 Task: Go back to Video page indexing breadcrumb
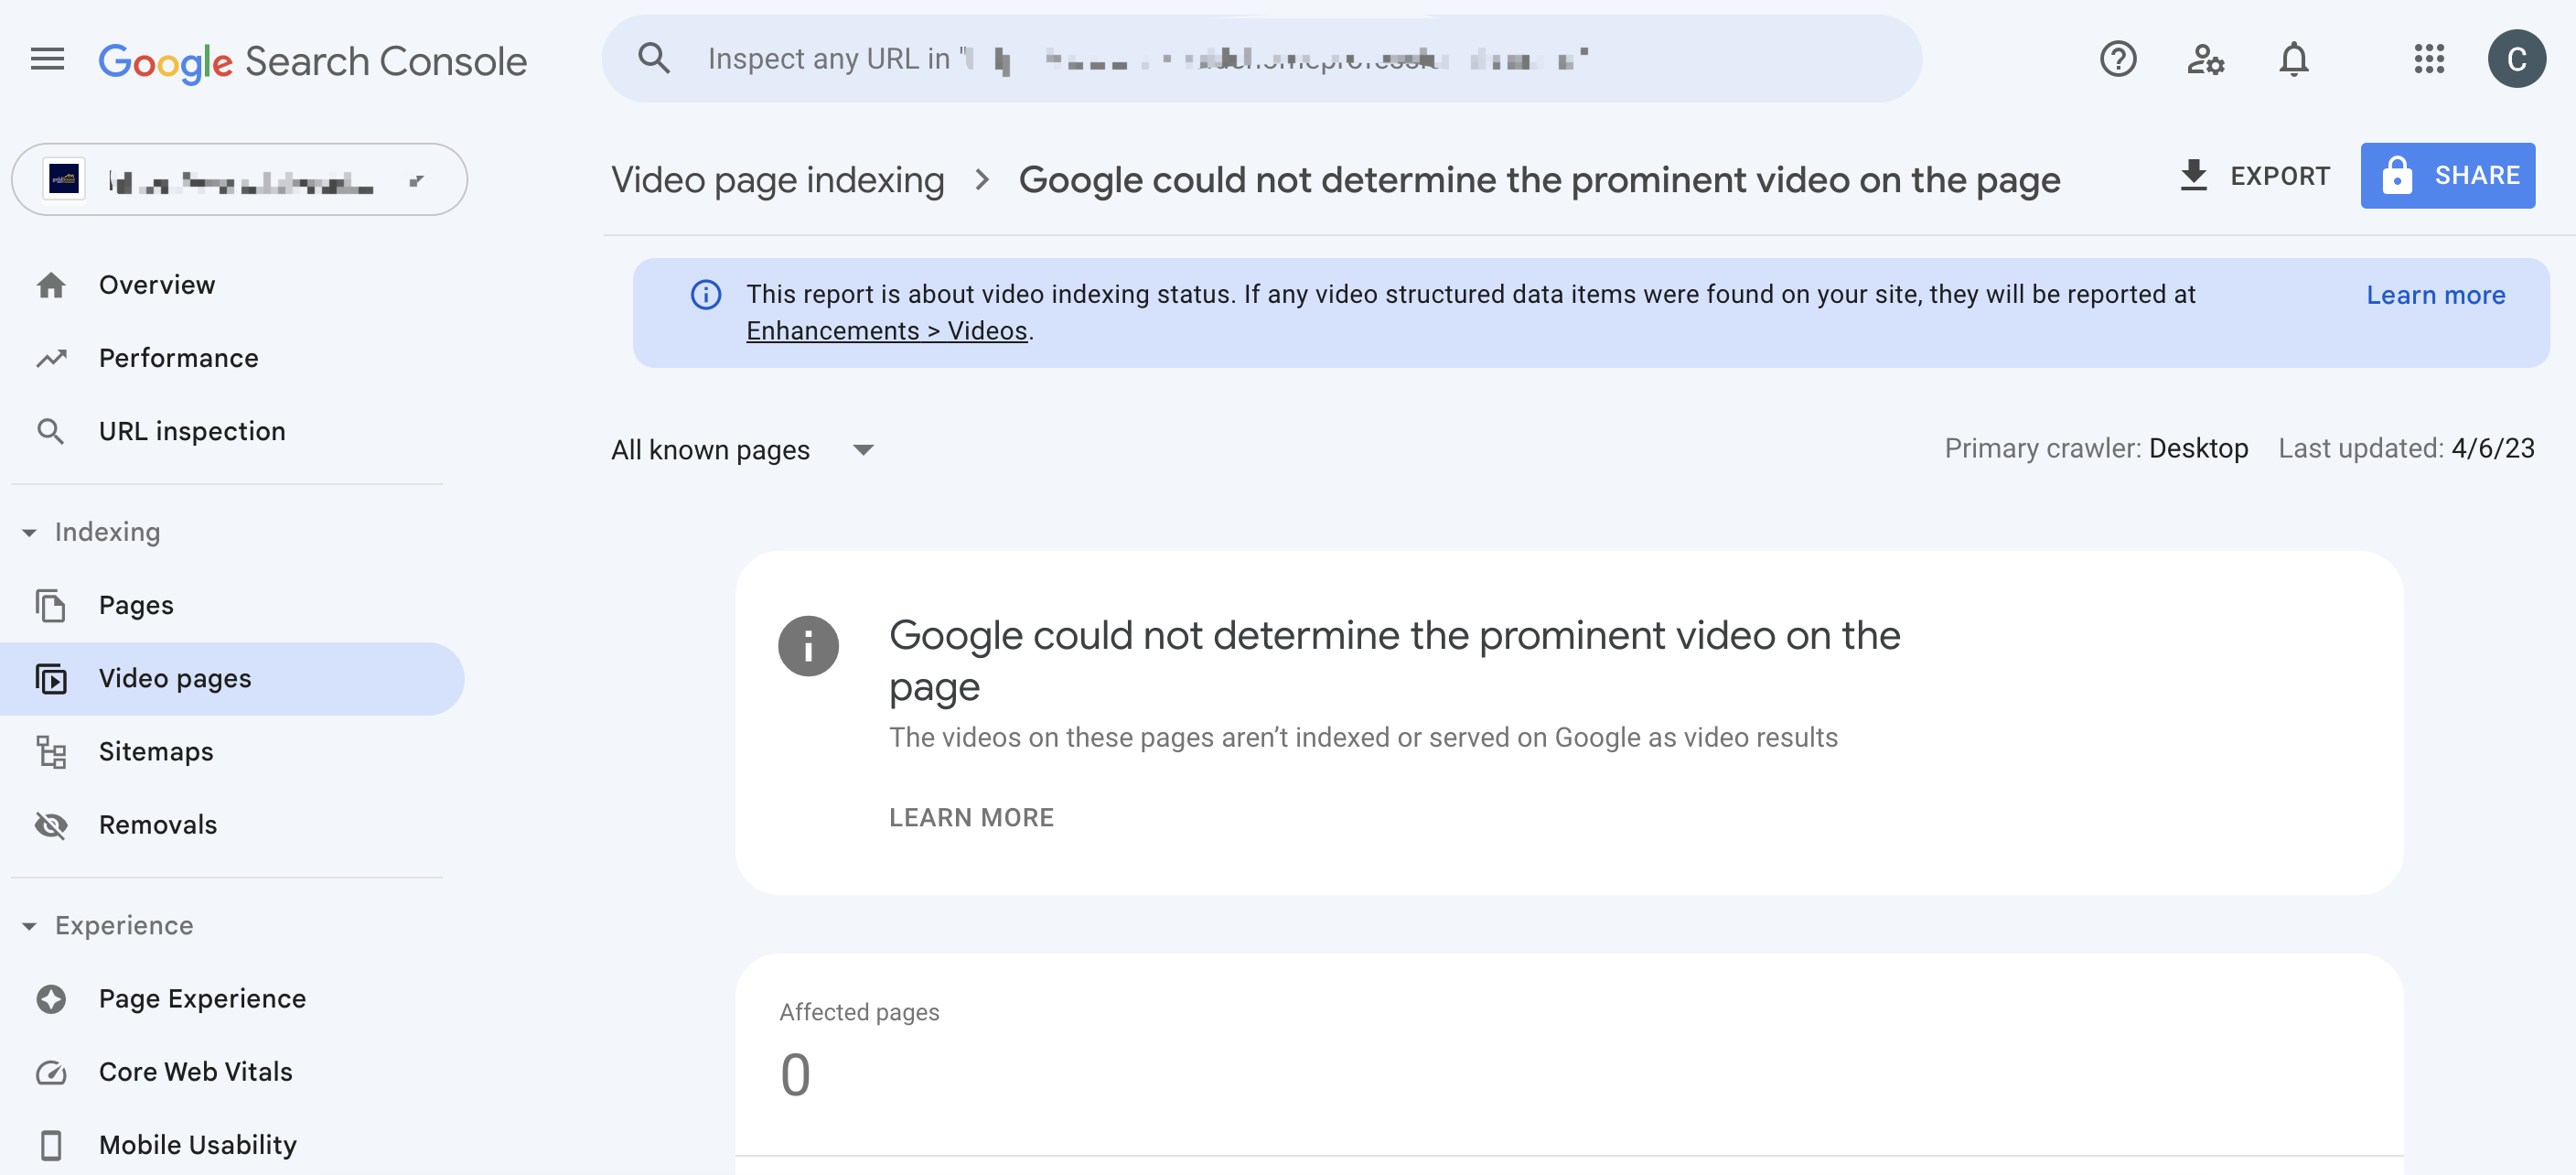pyautogui.click(x=777, y=180)
